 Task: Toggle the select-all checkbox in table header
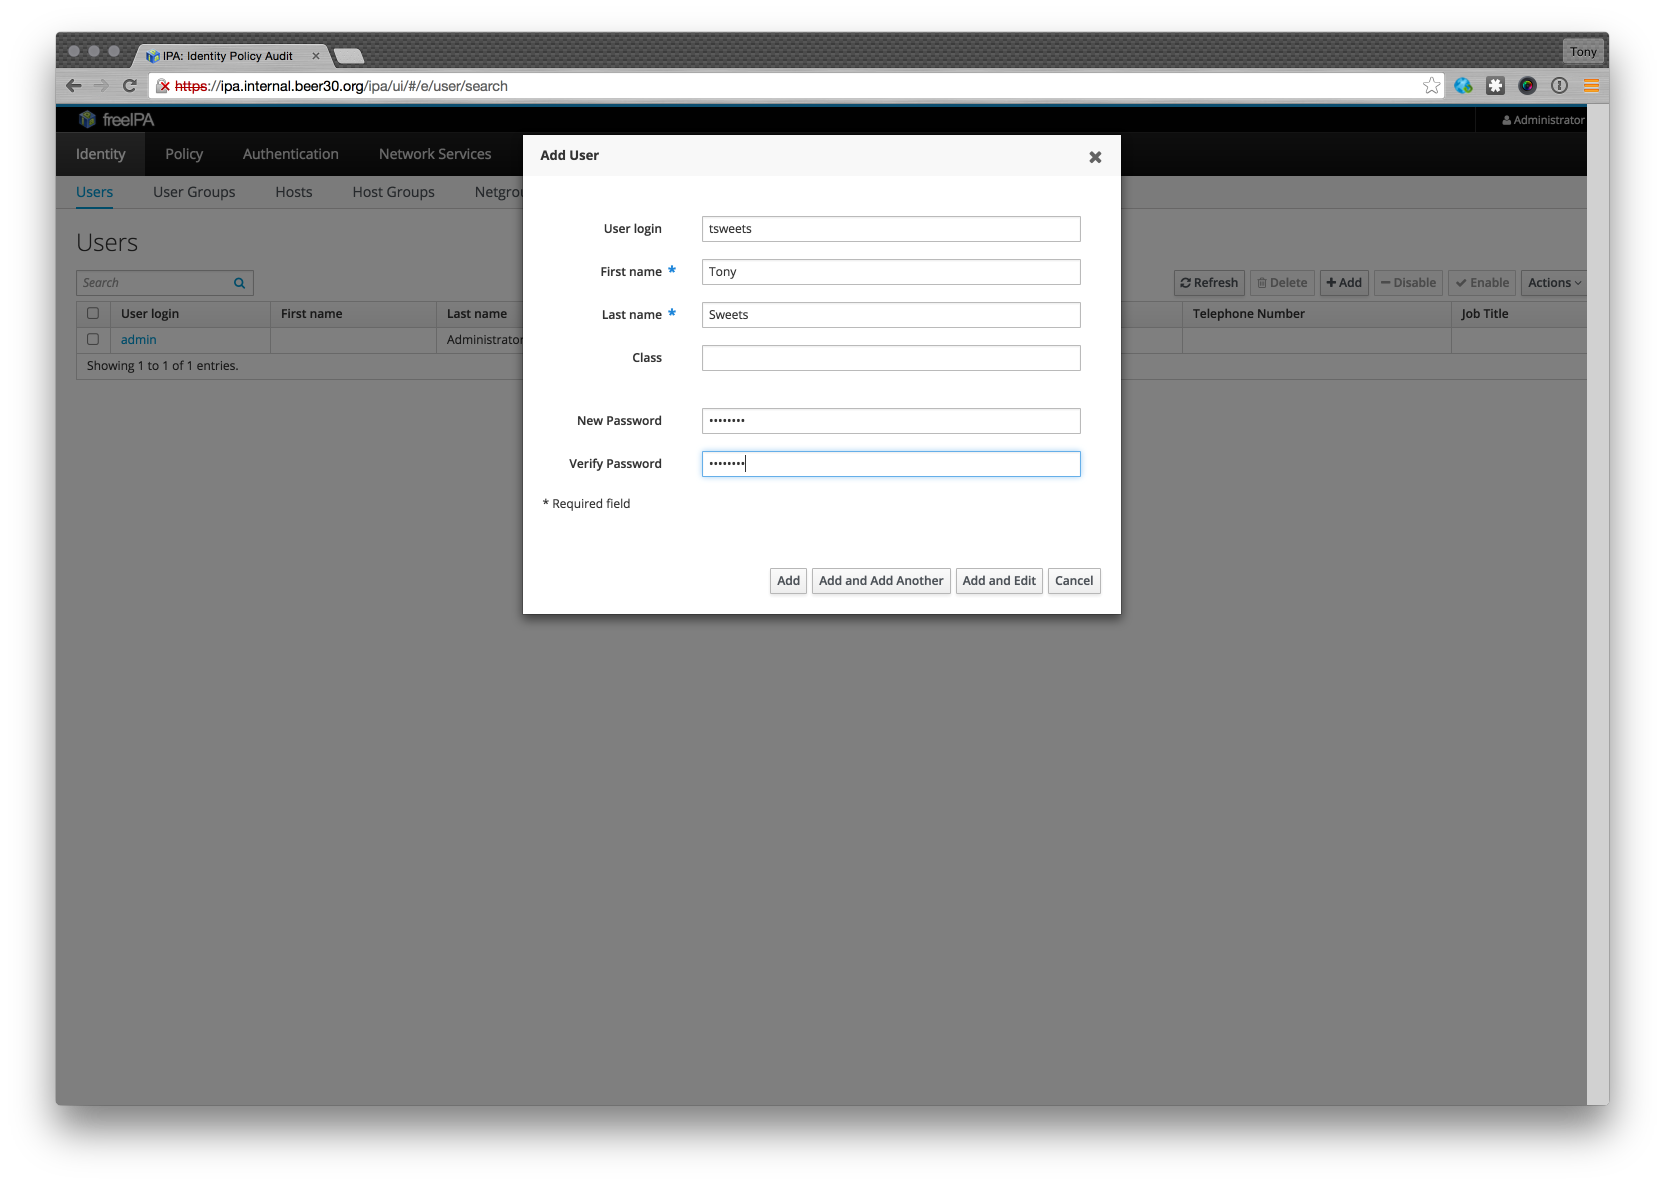(93, 314)
